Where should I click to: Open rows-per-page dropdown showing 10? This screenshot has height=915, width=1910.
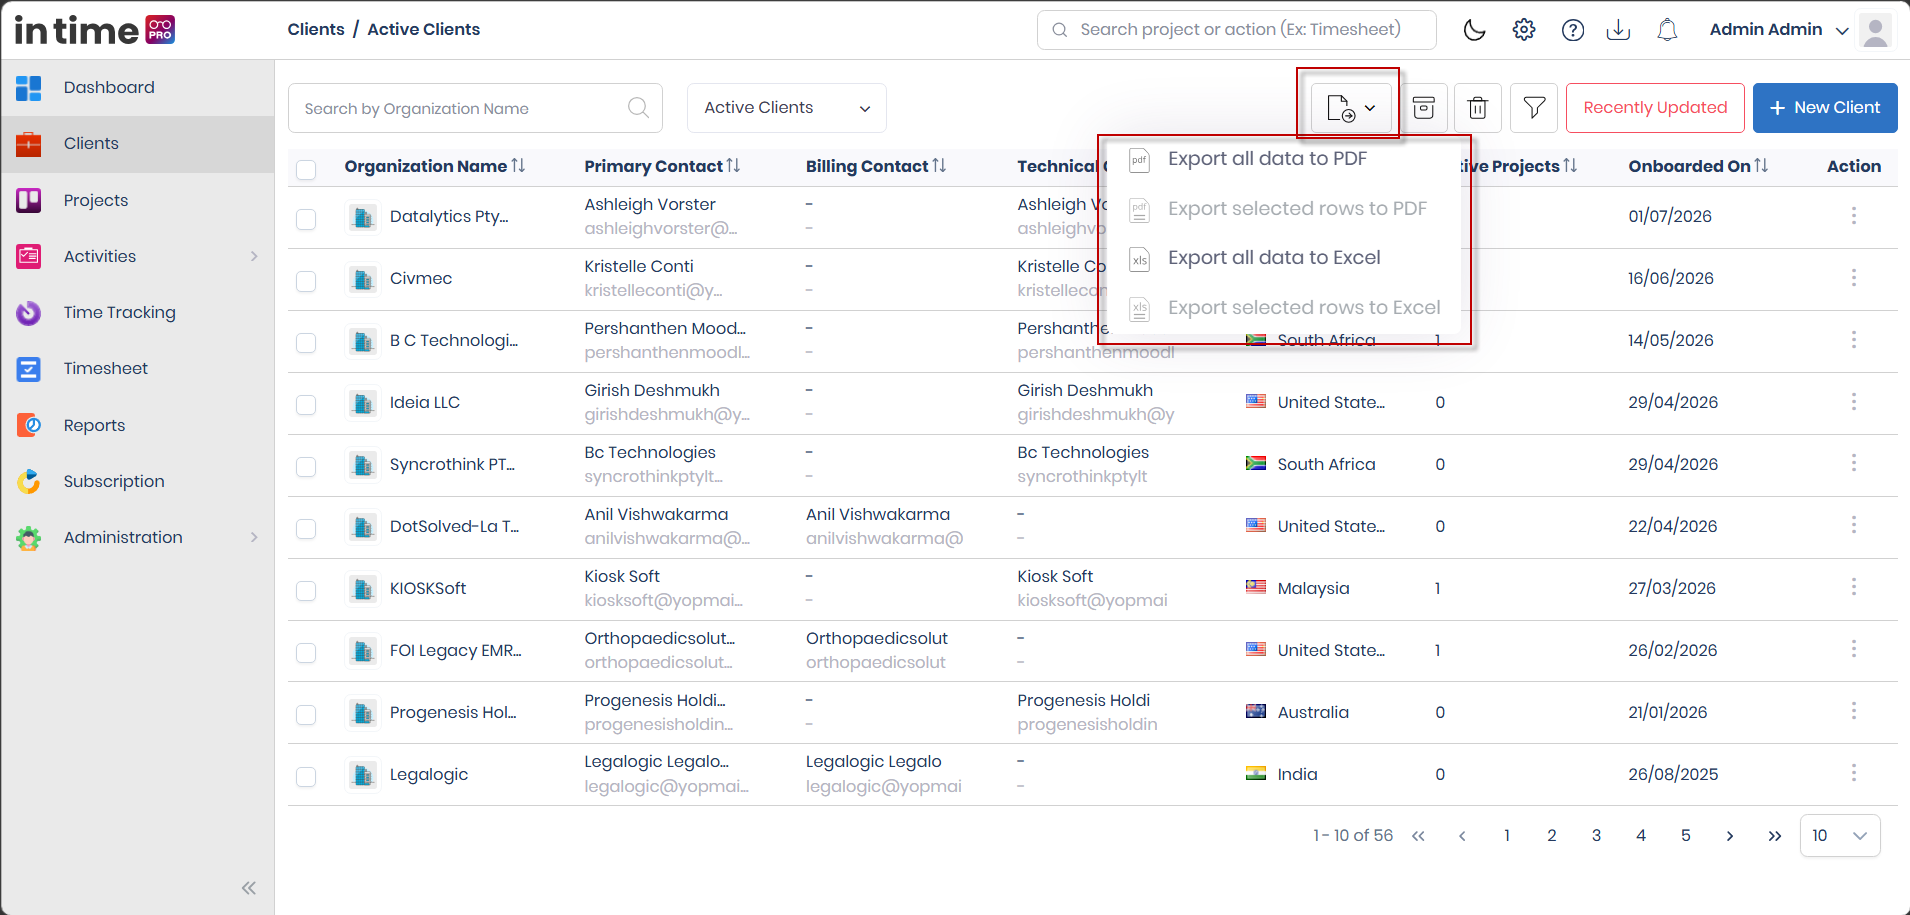(x=1840, y=836)
